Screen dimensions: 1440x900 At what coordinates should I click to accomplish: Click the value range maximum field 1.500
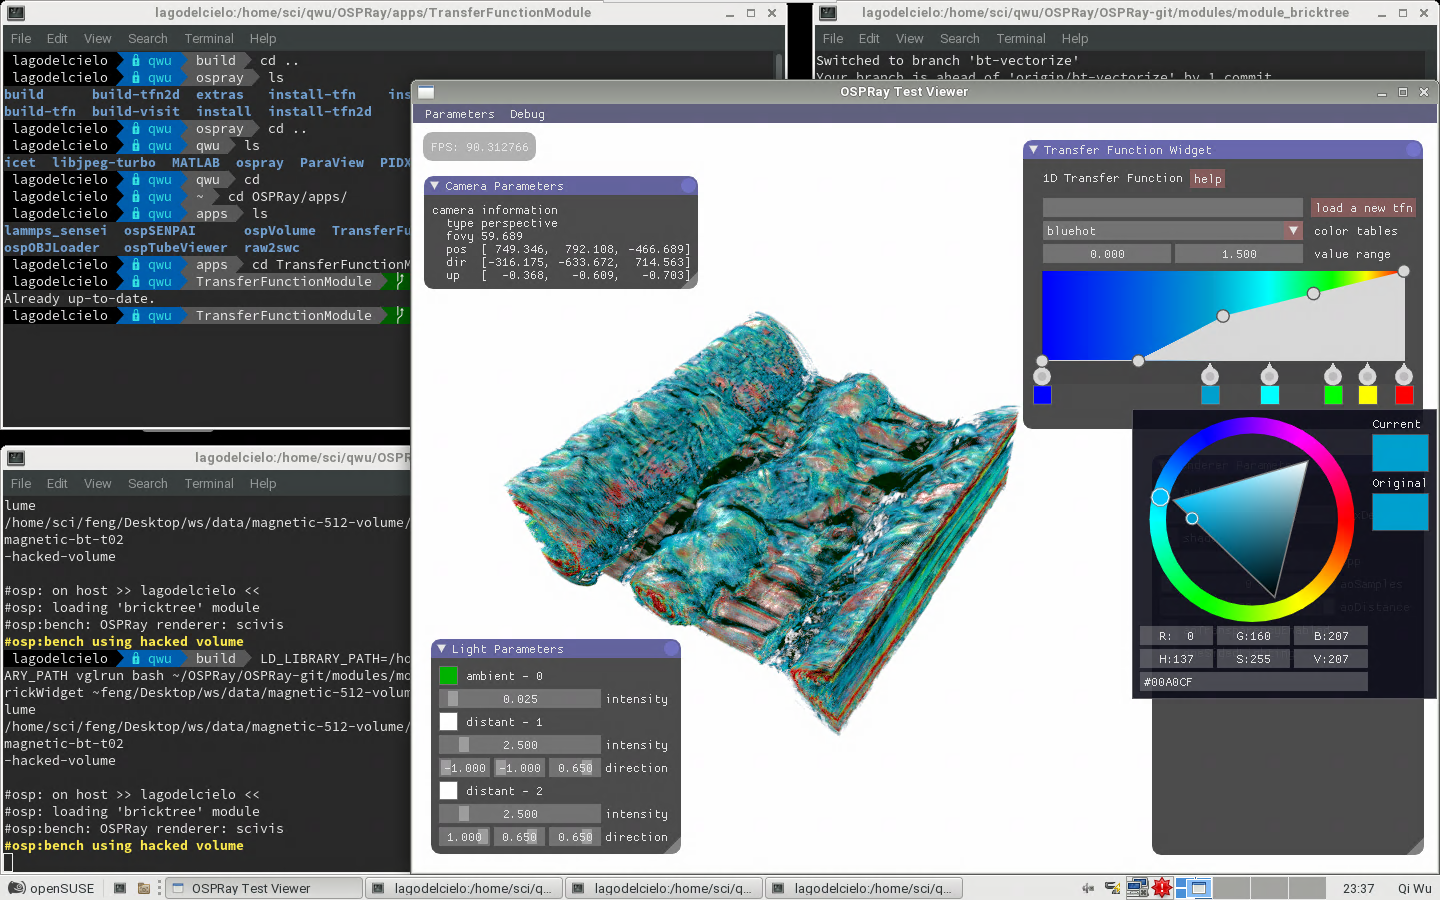pos(1239,254)
